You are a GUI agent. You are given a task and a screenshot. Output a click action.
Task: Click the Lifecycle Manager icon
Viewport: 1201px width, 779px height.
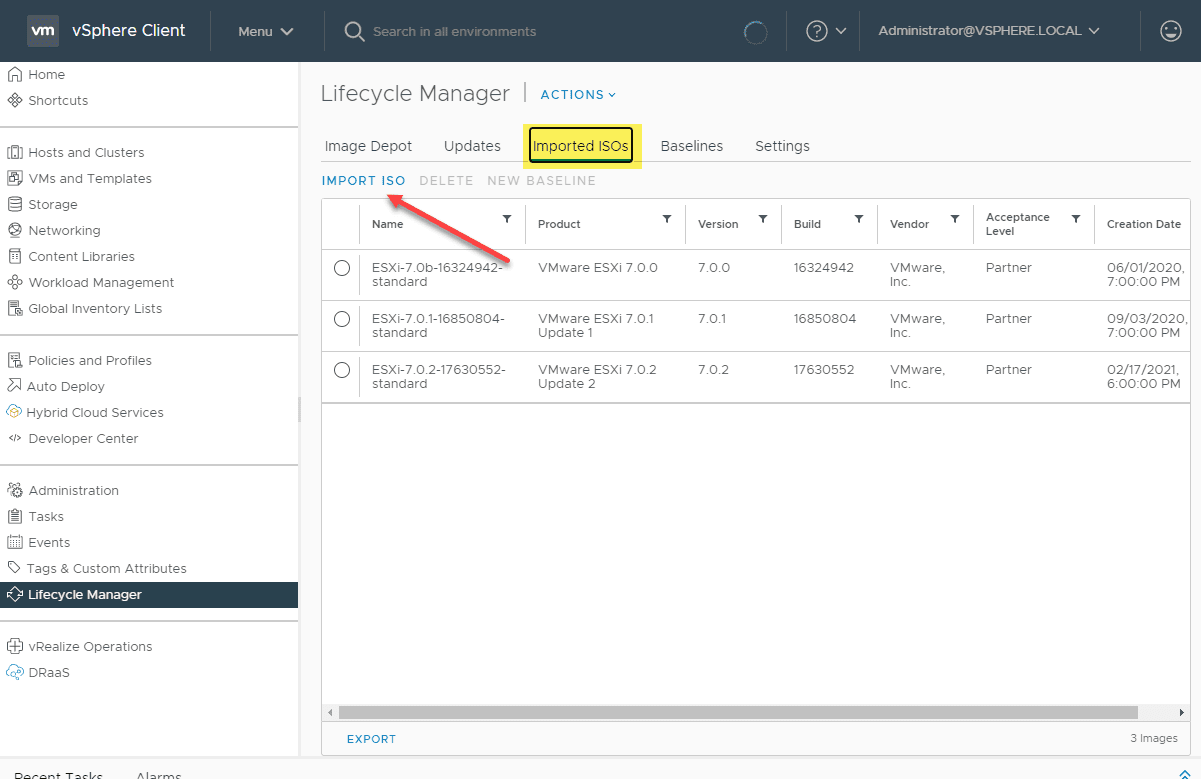click(x=15, y=594)
